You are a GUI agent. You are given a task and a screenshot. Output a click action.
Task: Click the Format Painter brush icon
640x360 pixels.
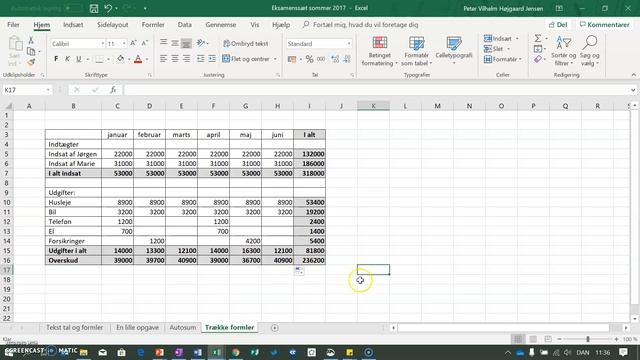coord(31,62)
